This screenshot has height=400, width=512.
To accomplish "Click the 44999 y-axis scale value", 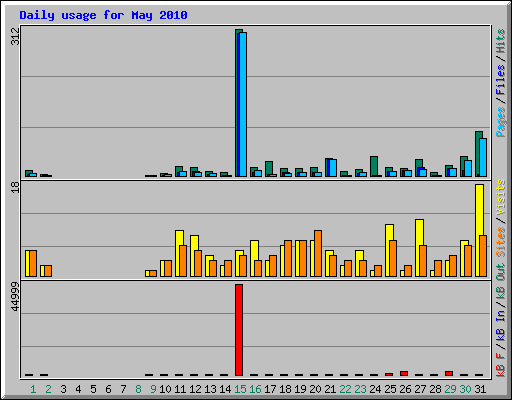I will [15, 296].
